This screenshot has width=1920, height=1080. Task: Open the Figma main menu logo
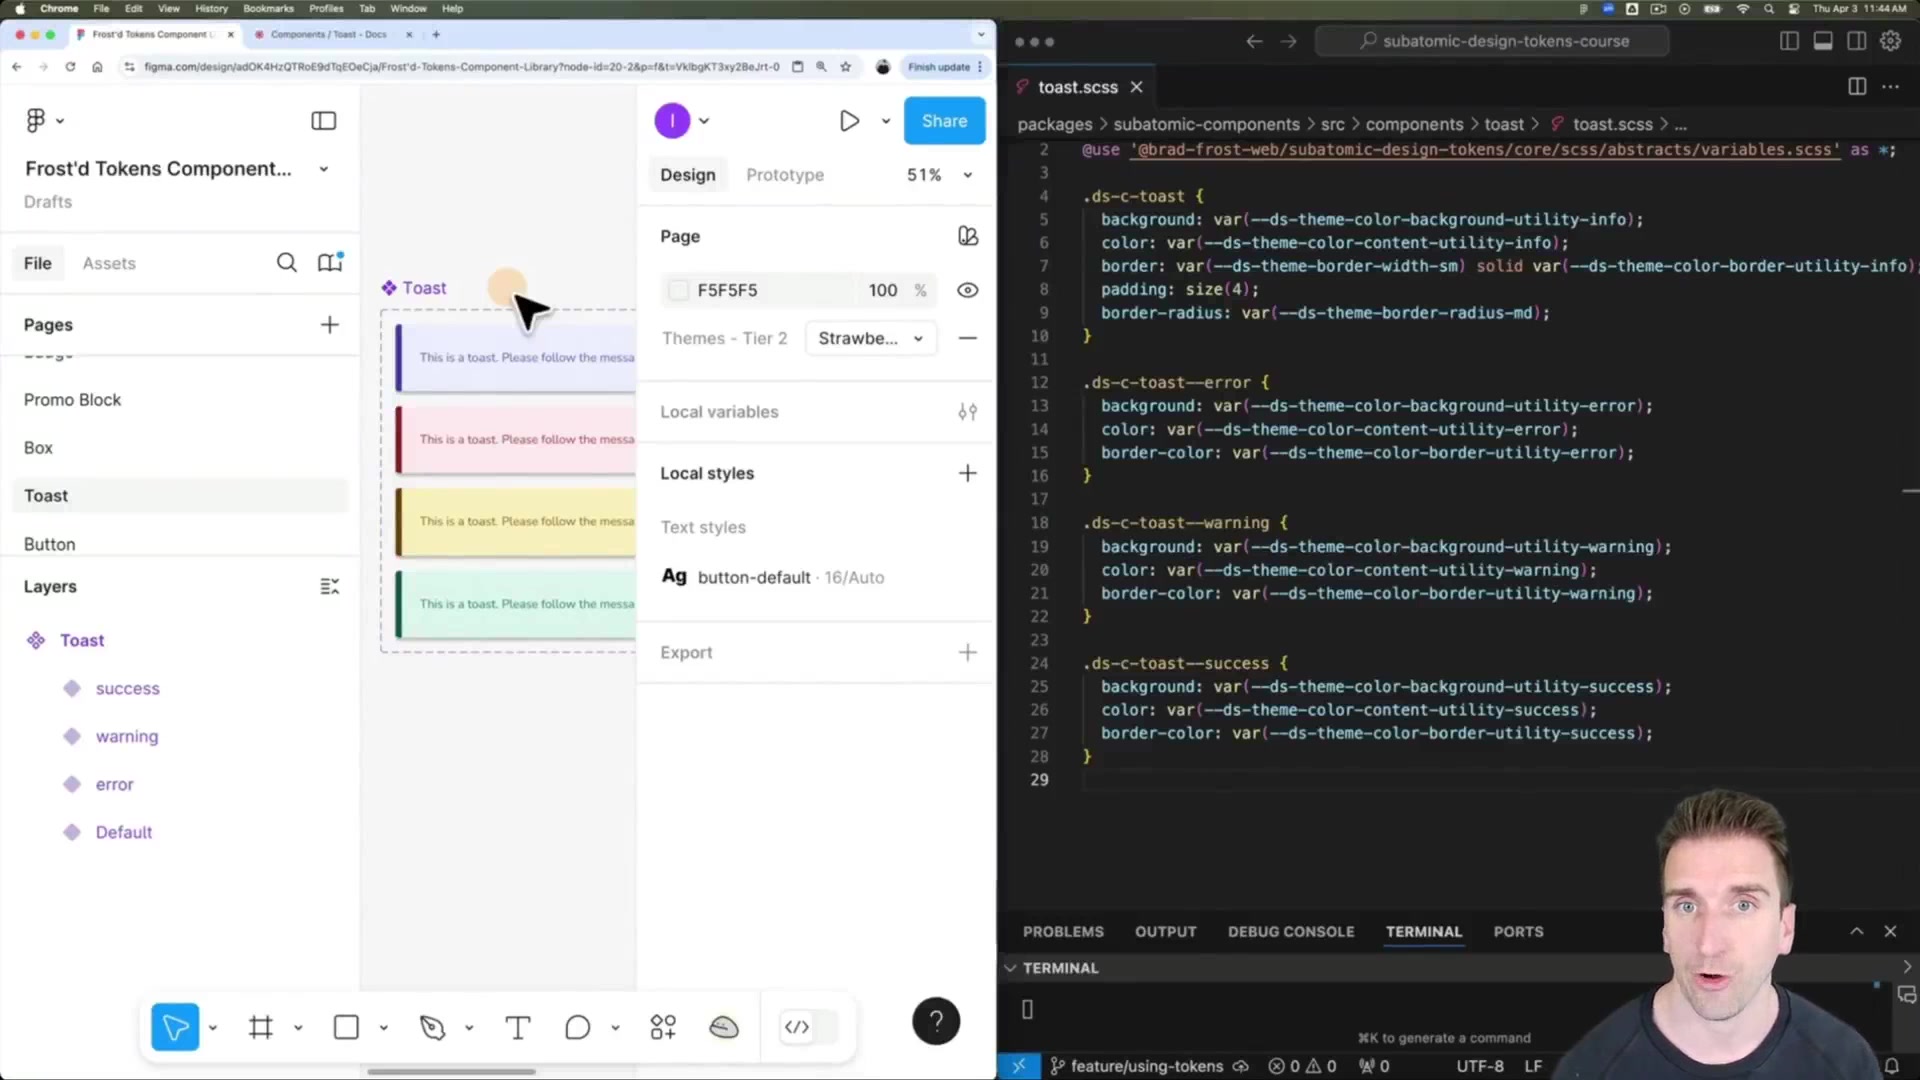(x=36, y=120)
